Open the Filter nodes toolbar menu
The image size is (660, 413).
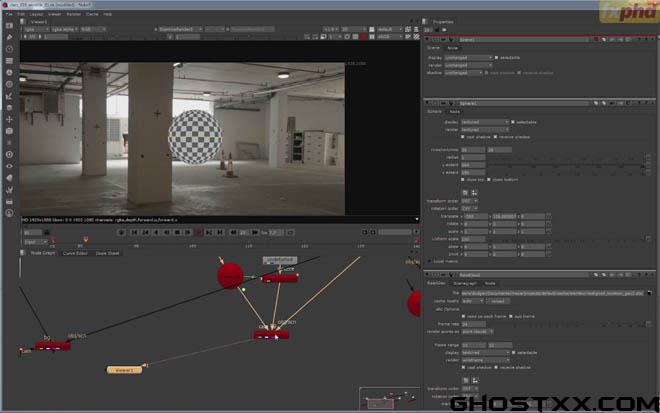(x=9, y=84)
